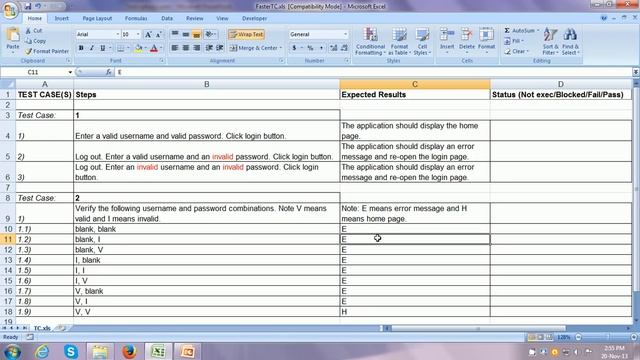Viewport: 640px width, 360px height.
Task: Click the Orientation icon
Action: point(211,35)
